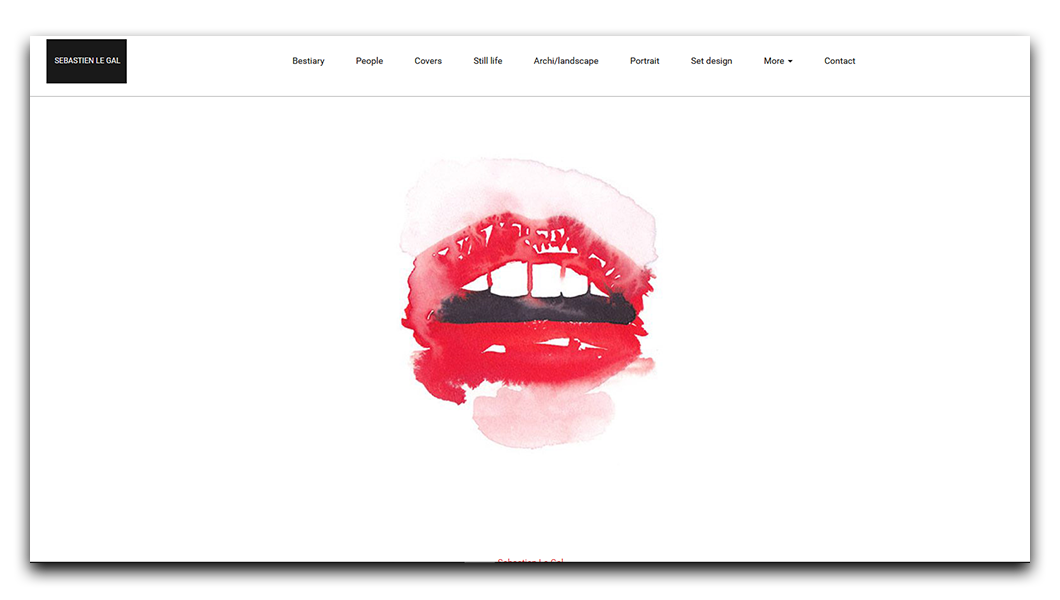Open the Set design page

point(711,61)
